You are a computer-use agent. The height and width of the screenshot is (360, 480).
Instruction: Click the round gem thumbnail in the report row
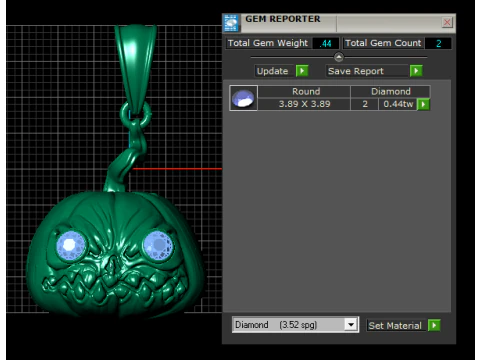[243, 98]
